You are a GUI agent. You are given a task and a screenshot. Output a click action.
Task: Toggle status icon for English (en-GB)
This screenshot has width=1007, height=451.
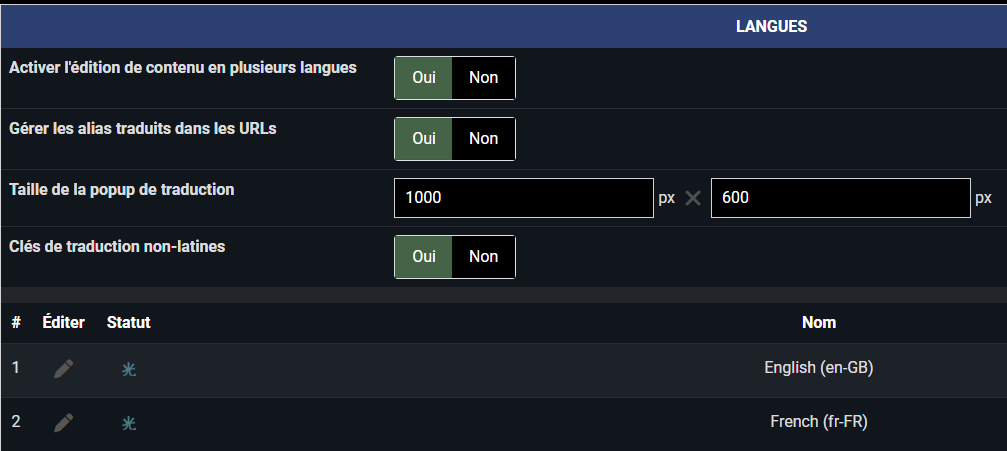(x=129, y=369)
